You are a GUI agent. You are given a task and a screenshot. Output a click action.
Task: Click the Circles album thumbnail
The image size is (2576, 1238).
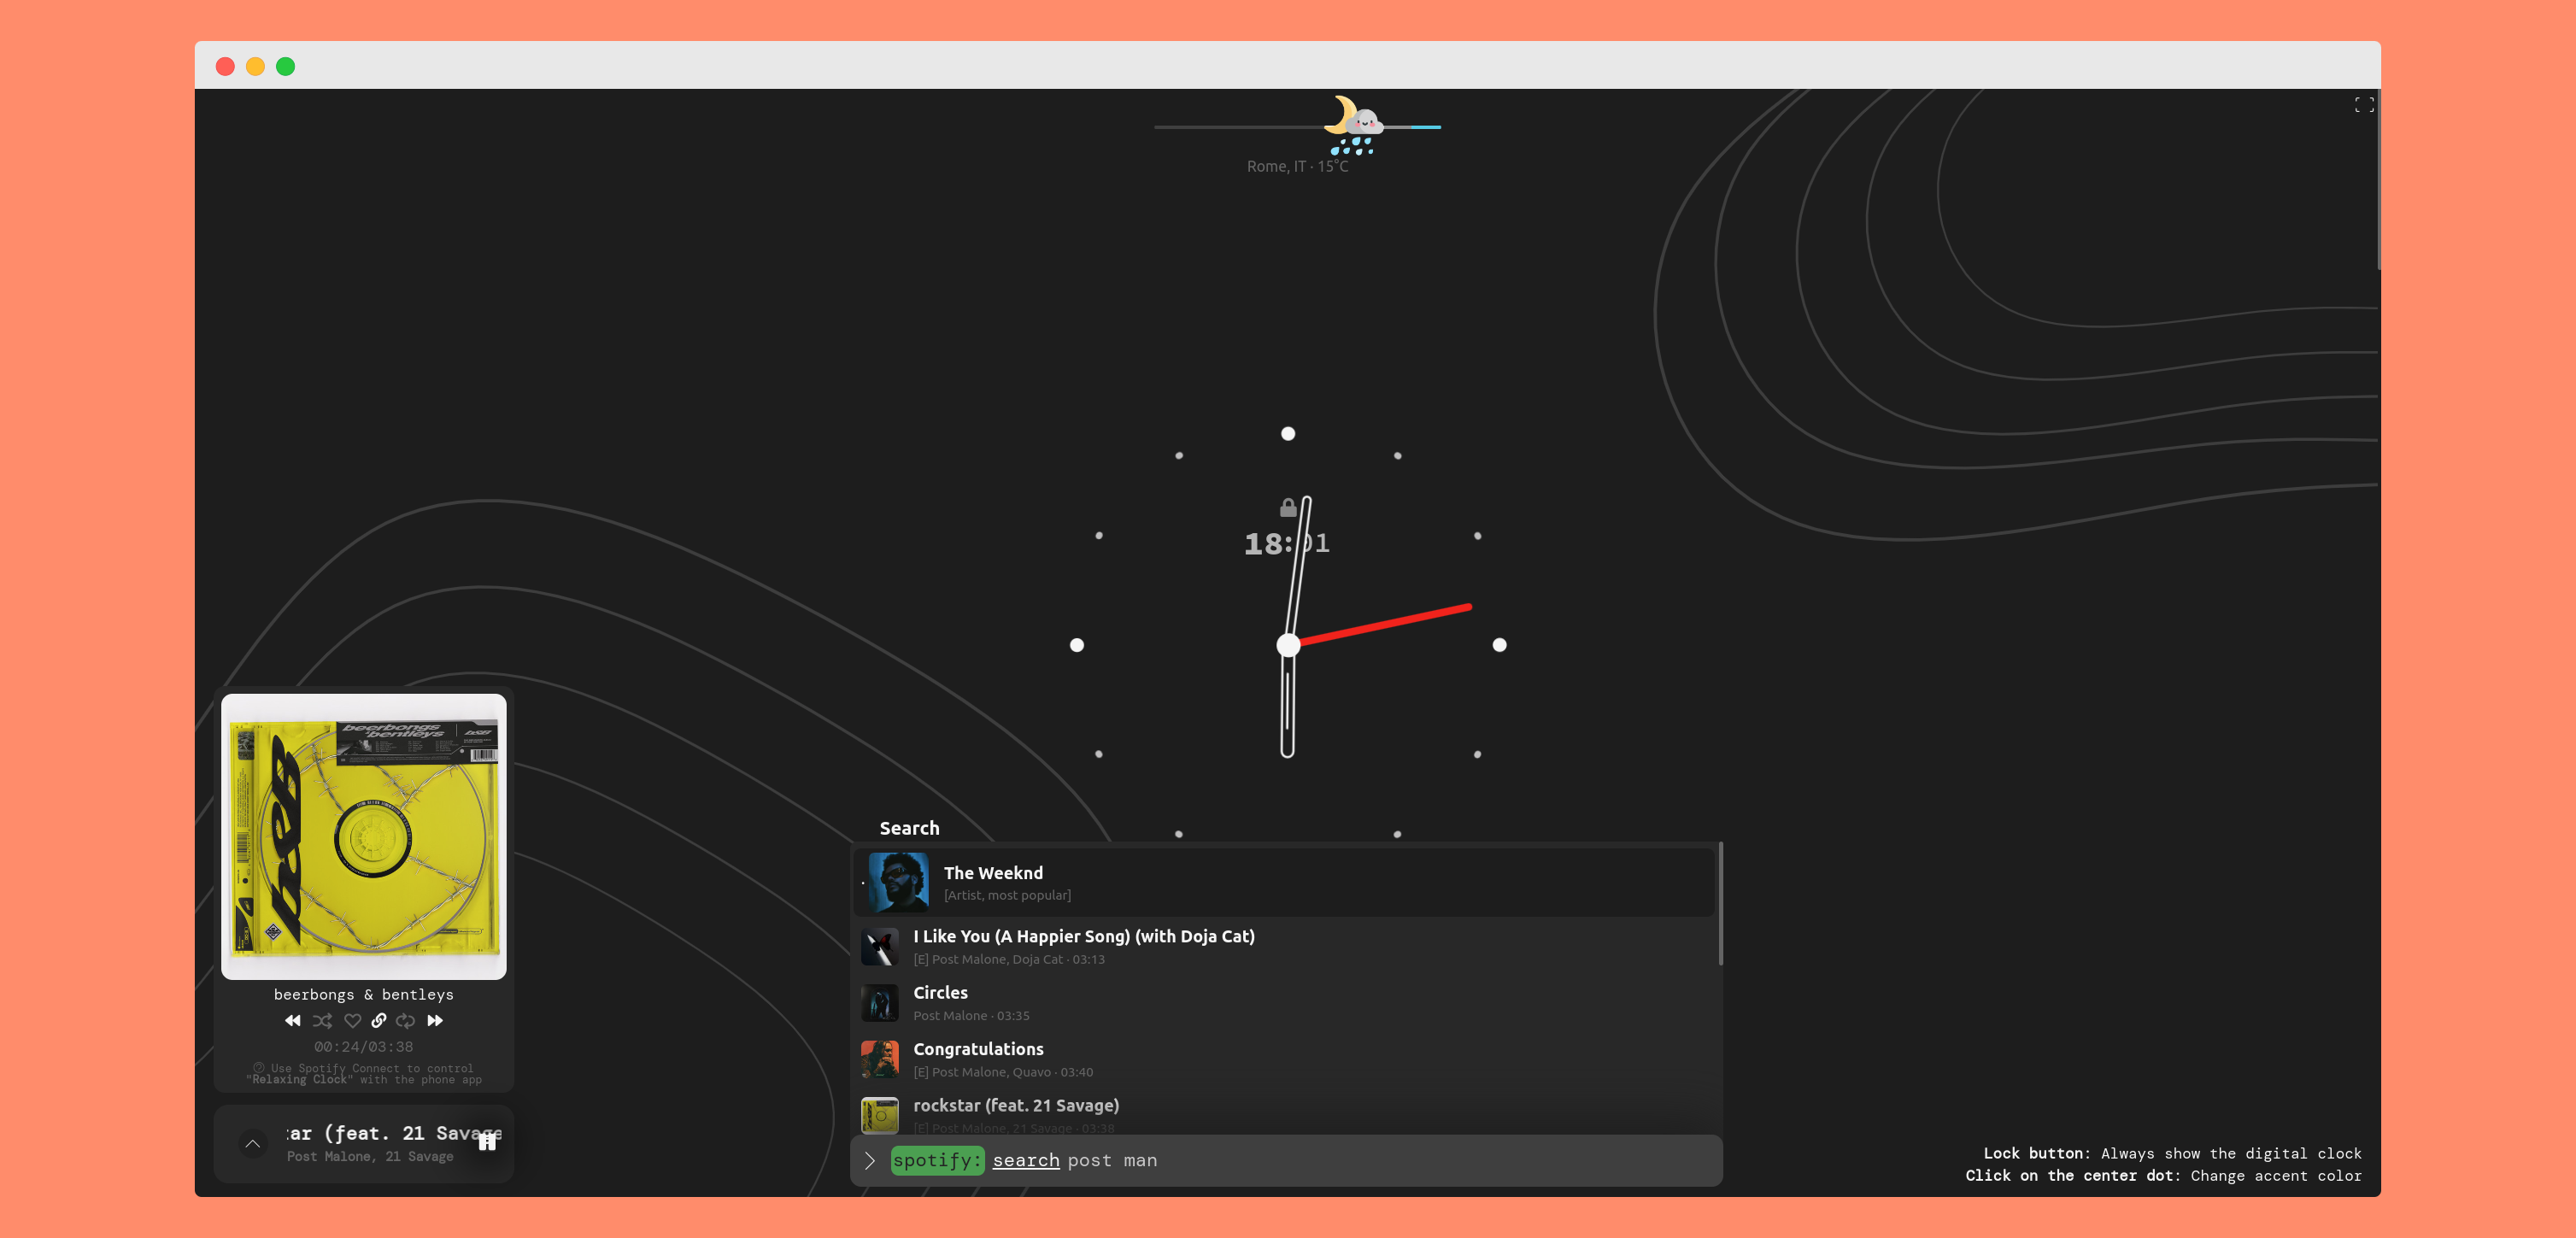point(879,1002)
